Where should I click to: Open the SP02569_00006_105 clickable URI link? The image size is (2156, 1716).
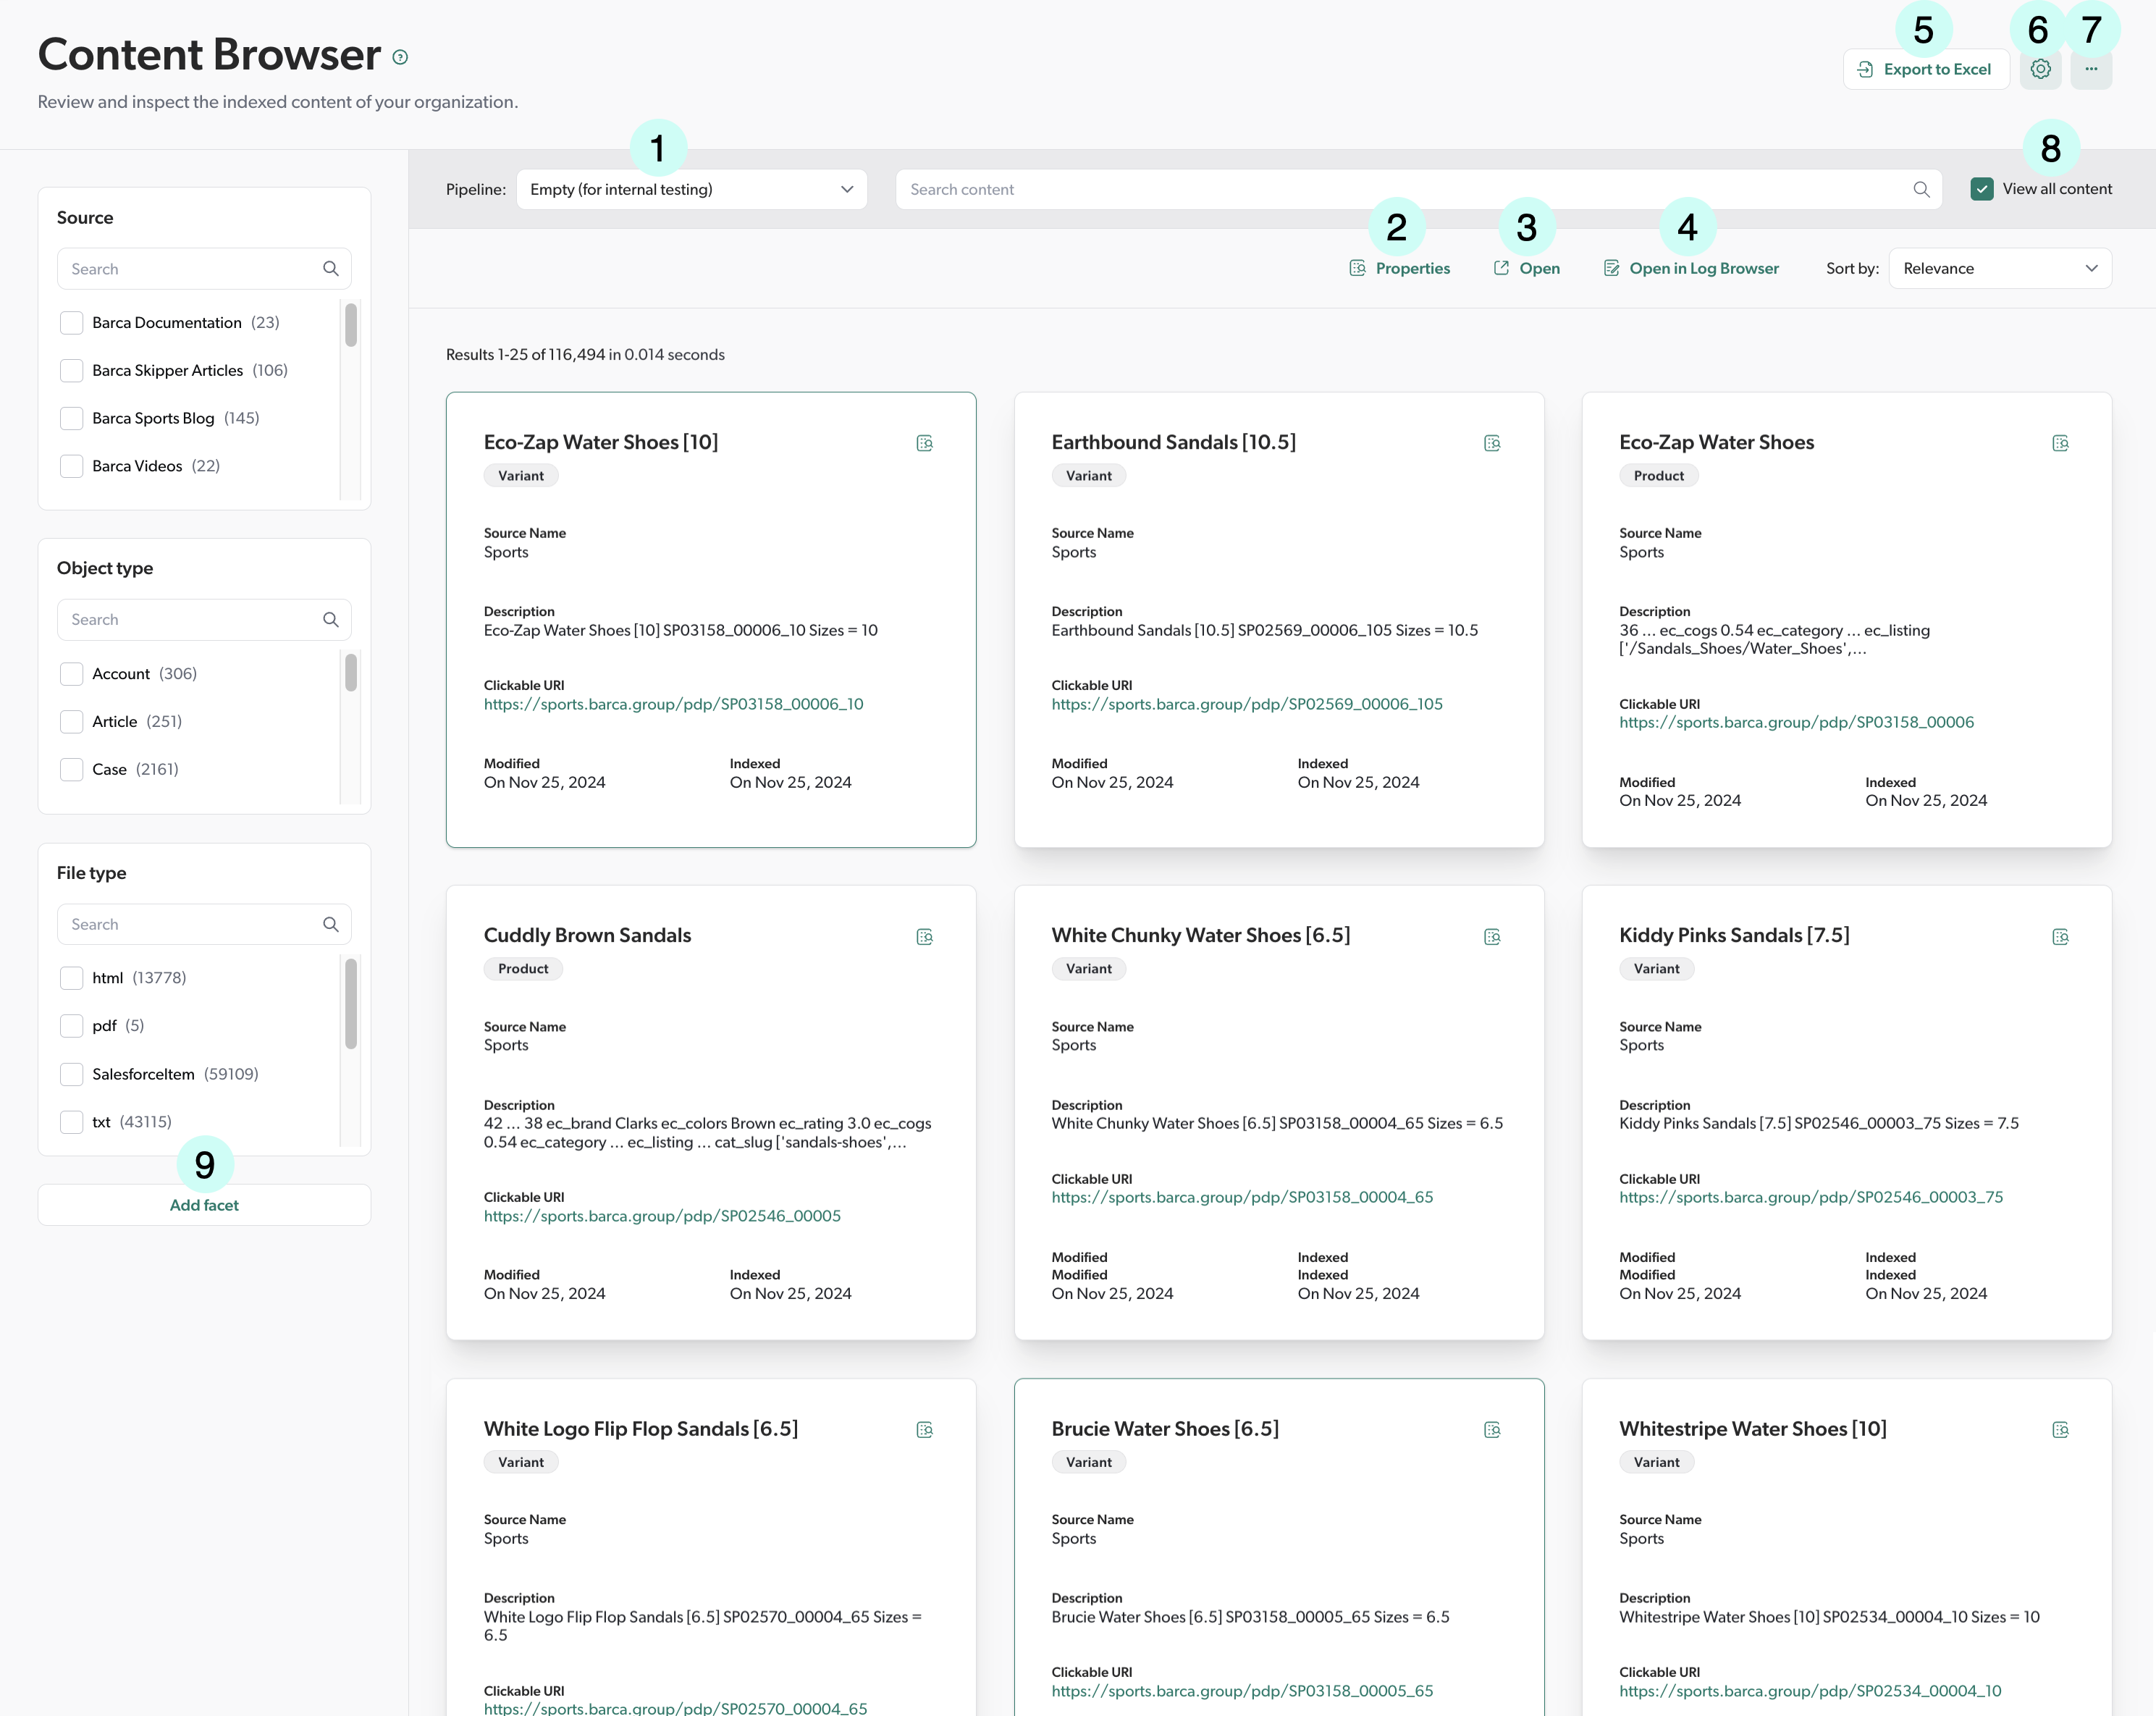pyautogui.click(x=1247, y=704)
